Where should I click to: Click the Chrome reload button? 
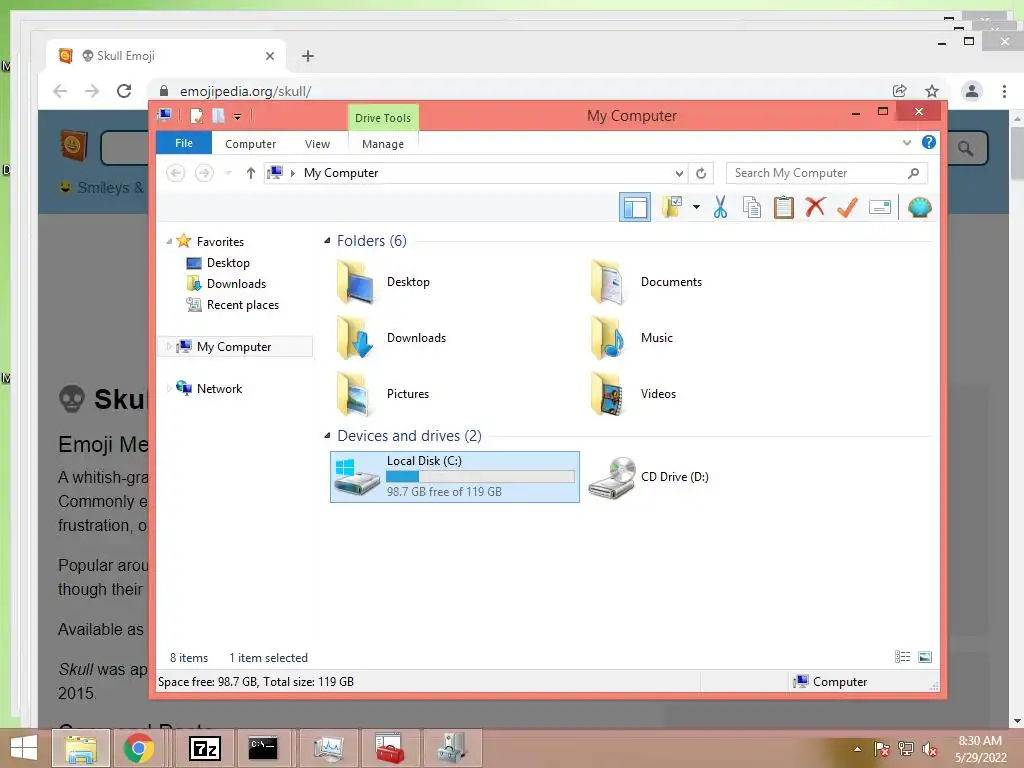pos(124,91)
